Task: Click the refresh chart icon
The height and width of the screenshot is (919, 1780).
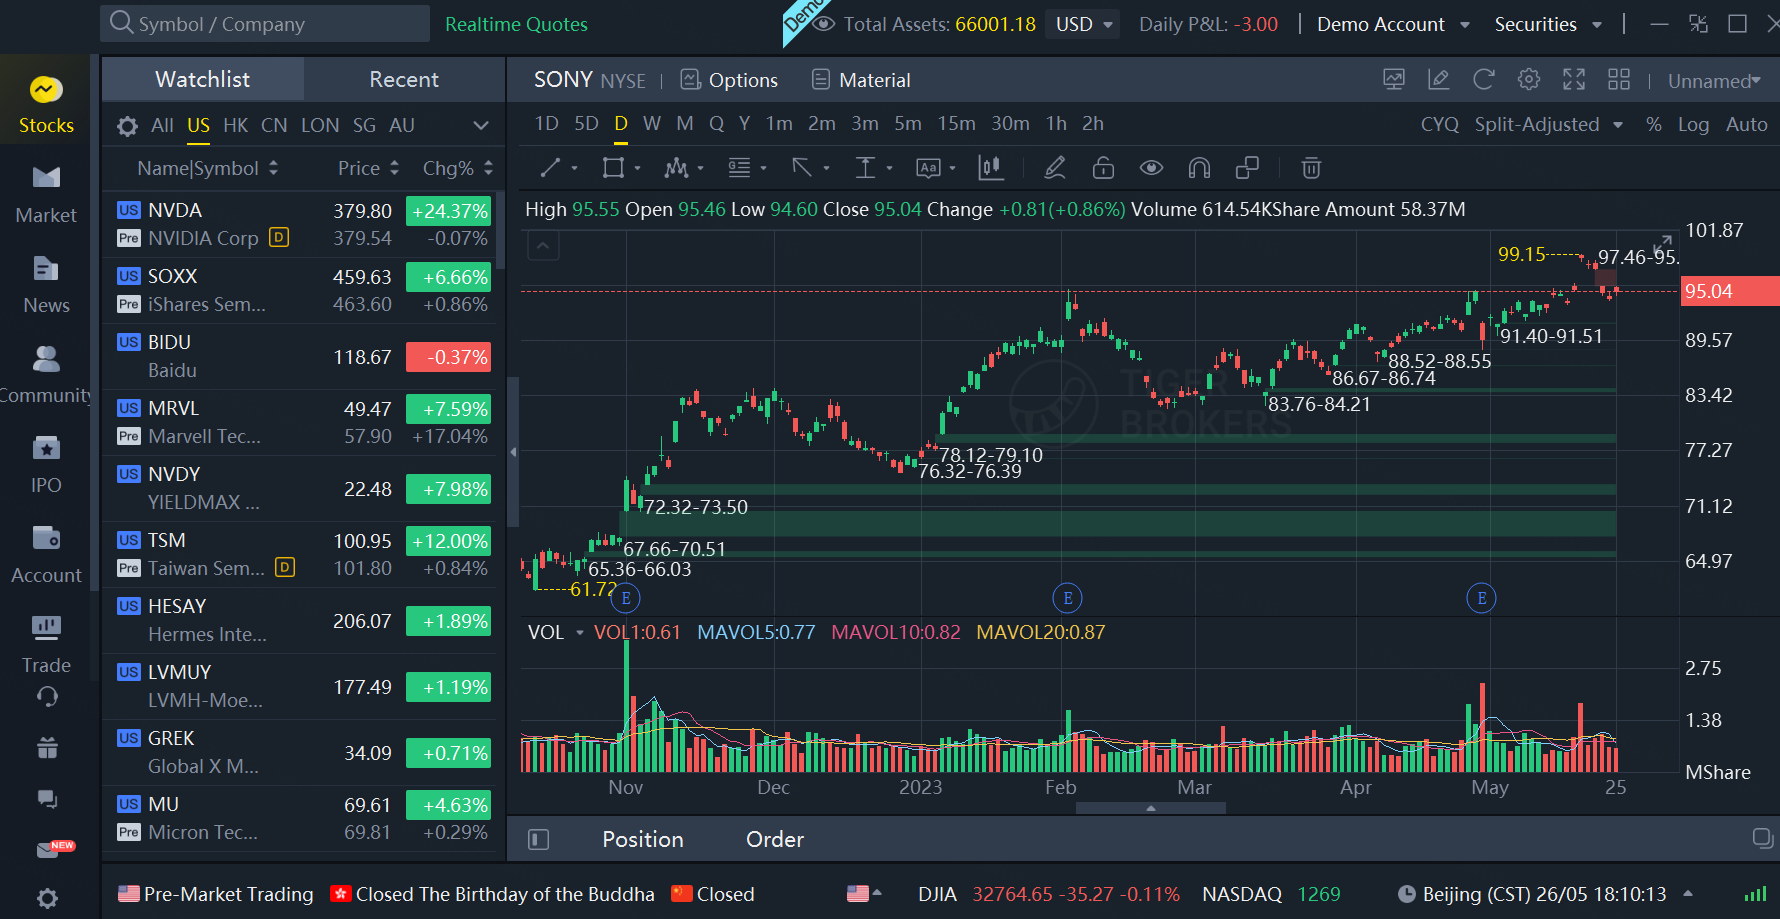Action: pyautogui.click(x=1484, y=80)
